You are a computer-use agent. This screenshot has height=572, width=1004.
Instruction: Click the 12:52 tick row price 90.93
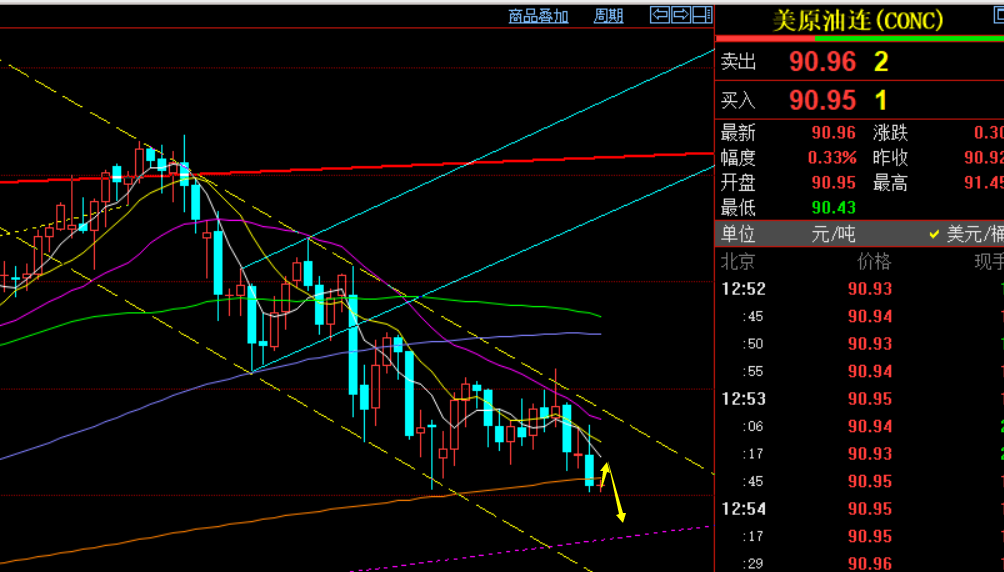tap(870, 289)
